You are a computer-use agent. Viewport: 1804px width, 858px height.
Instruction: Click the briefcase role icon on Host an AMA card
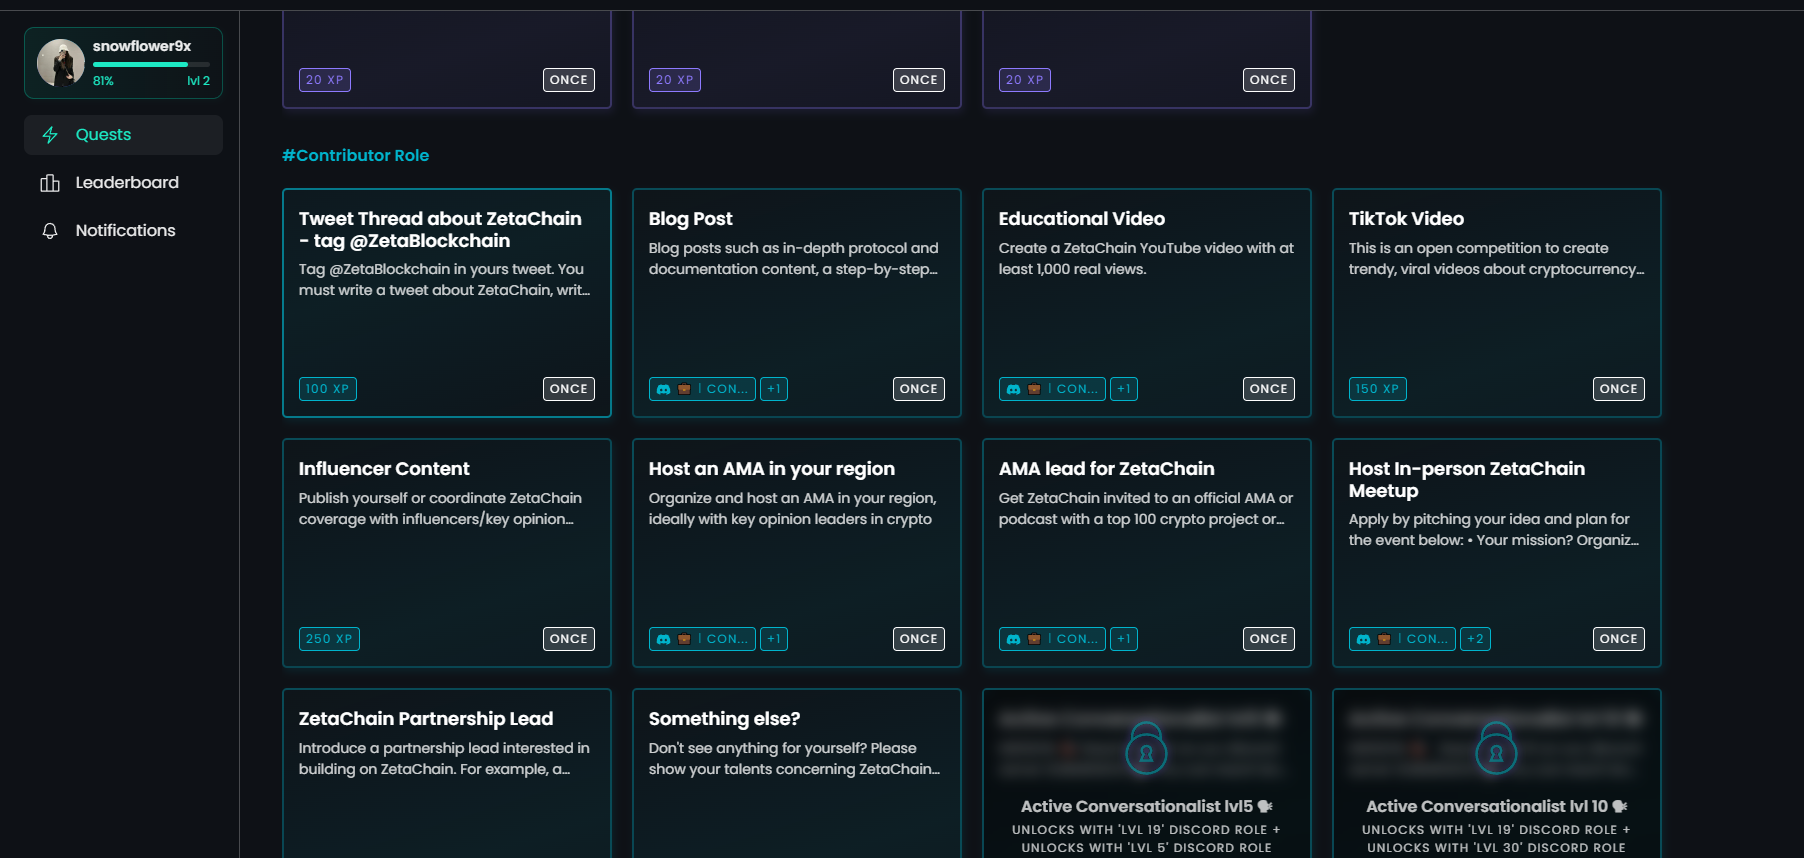[x=684, y=639]
